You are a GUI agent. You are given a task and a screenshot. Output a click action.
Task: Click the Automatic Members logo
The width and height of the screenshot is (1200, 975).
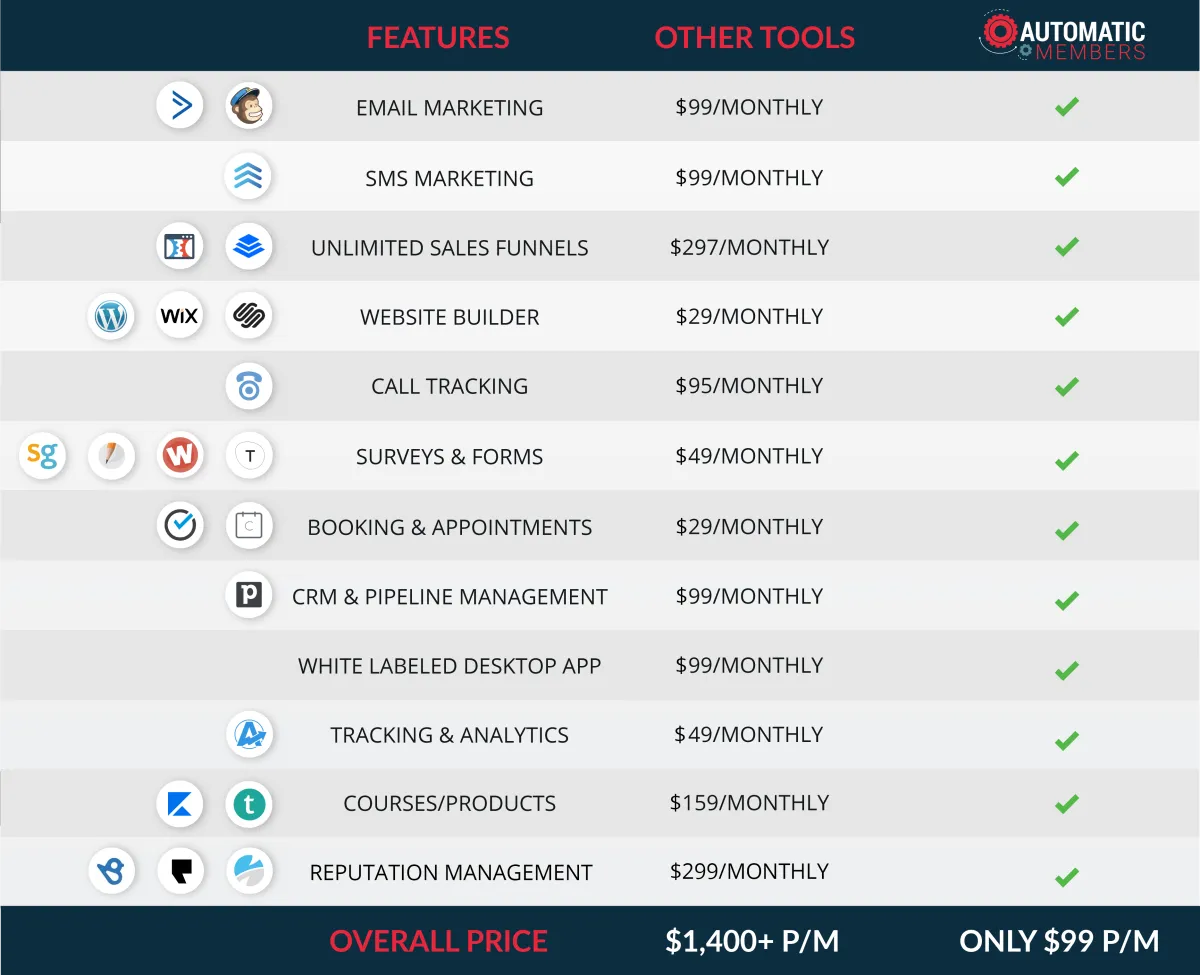(1062, 37)
